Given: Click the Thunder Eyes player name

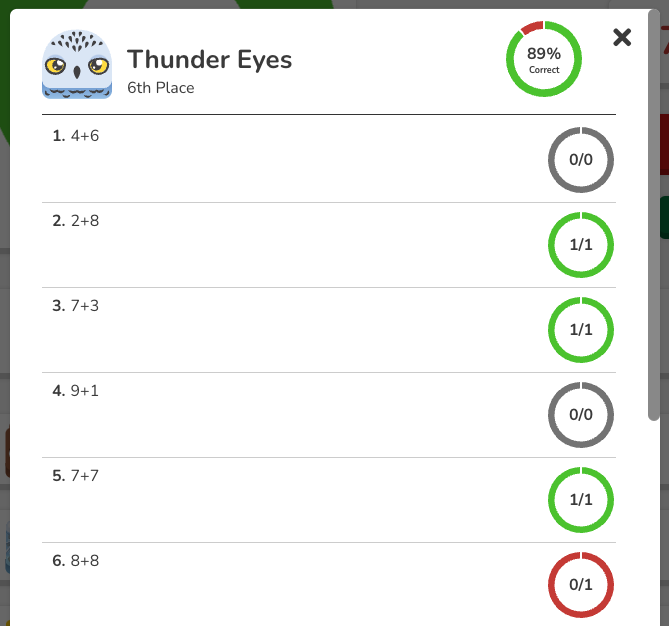Looking at the screenshot, I should tap(209, 59).
